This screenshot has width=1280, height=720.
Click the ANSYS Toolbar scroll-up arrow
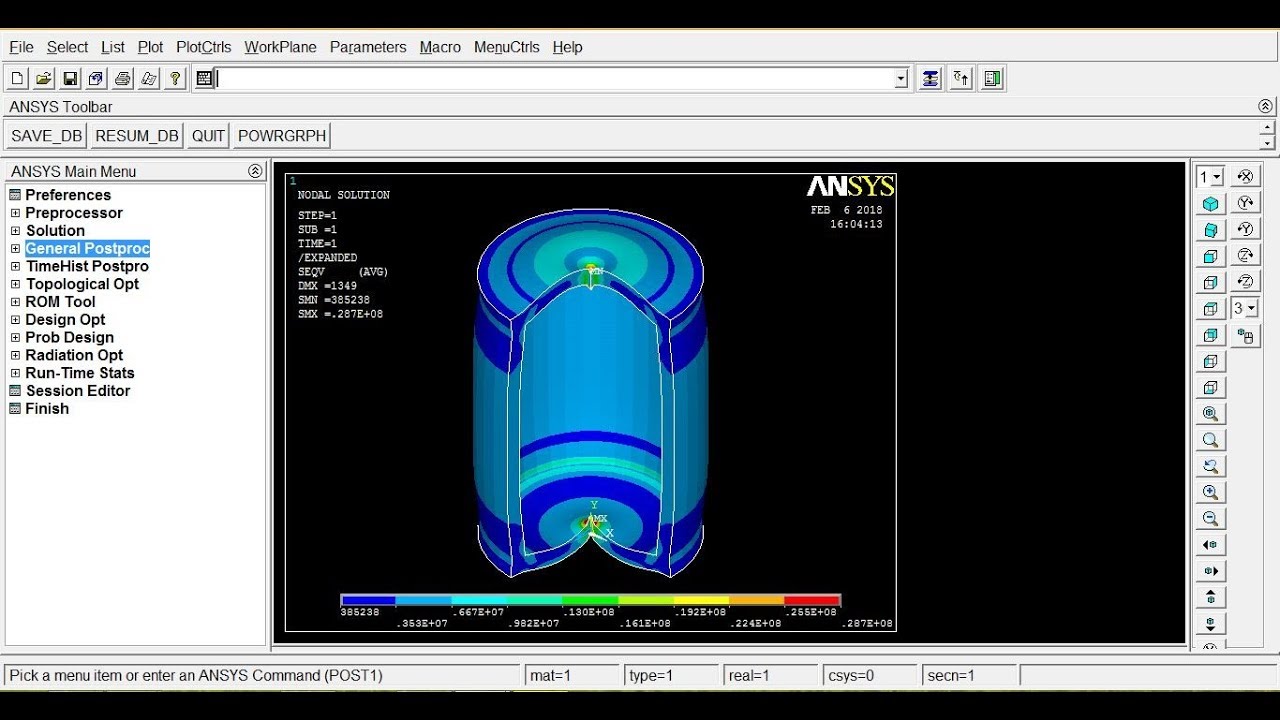coord(1267,128)
